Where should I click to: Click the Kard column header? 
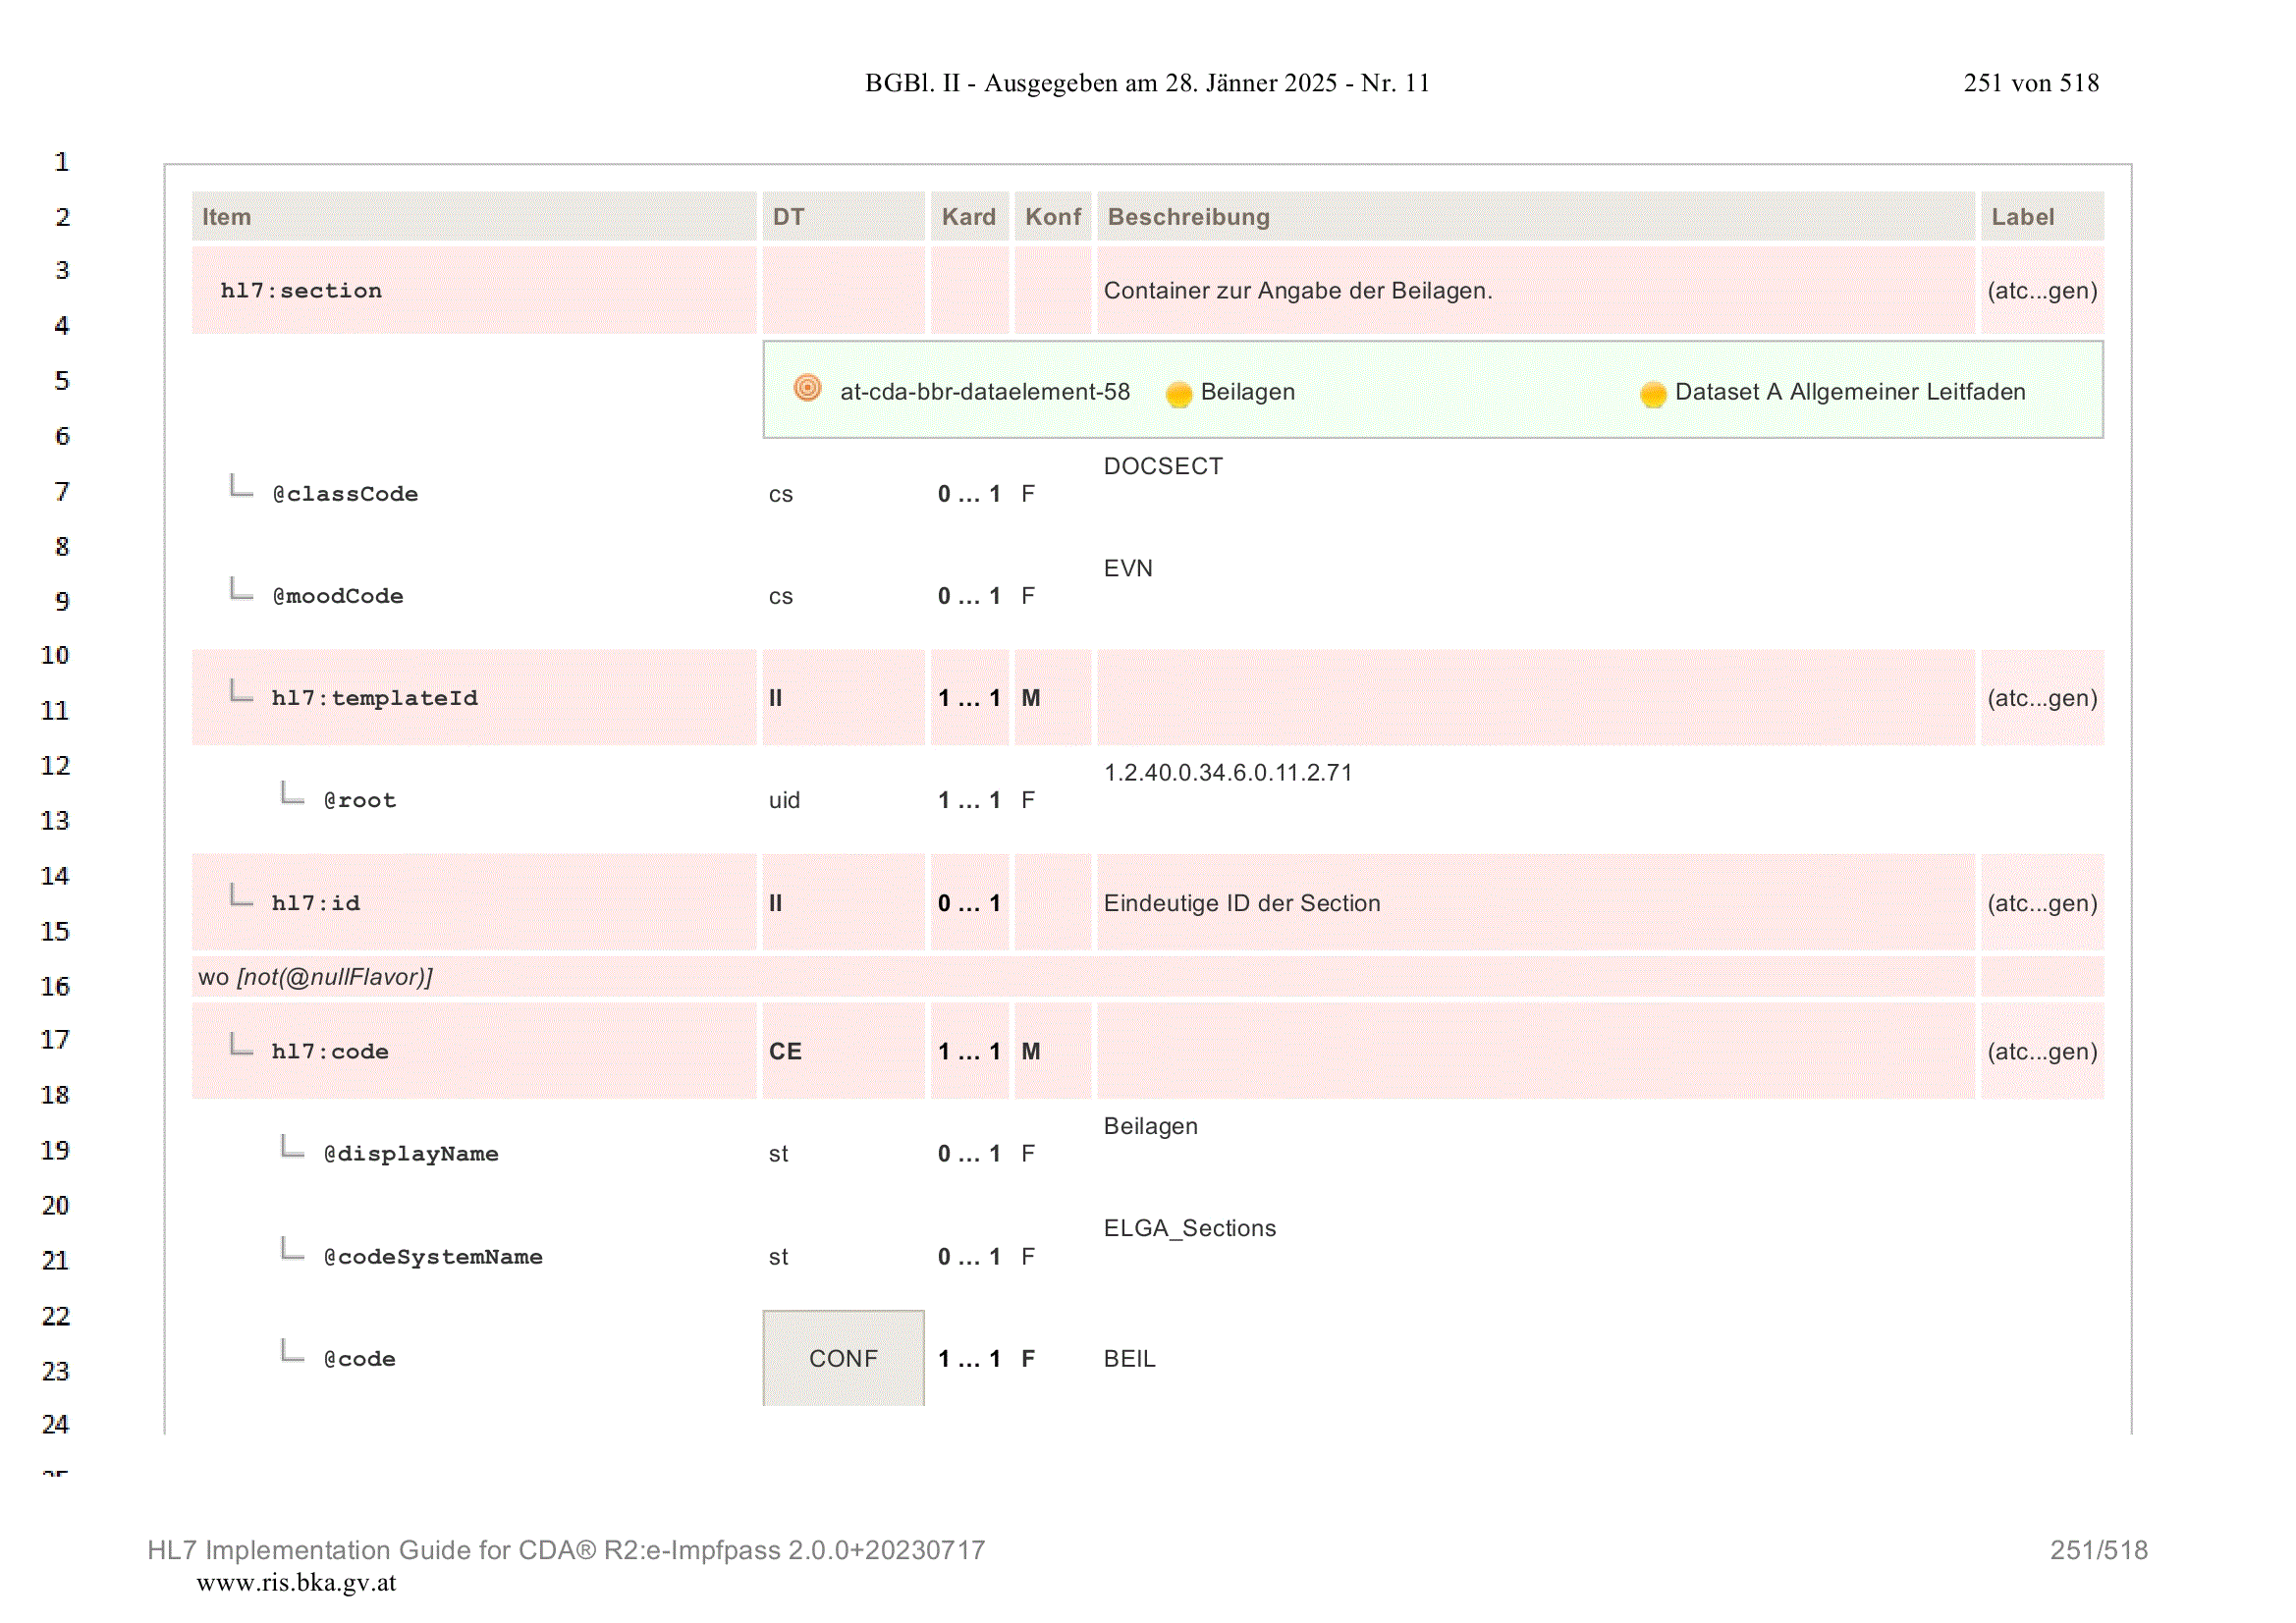969,216
